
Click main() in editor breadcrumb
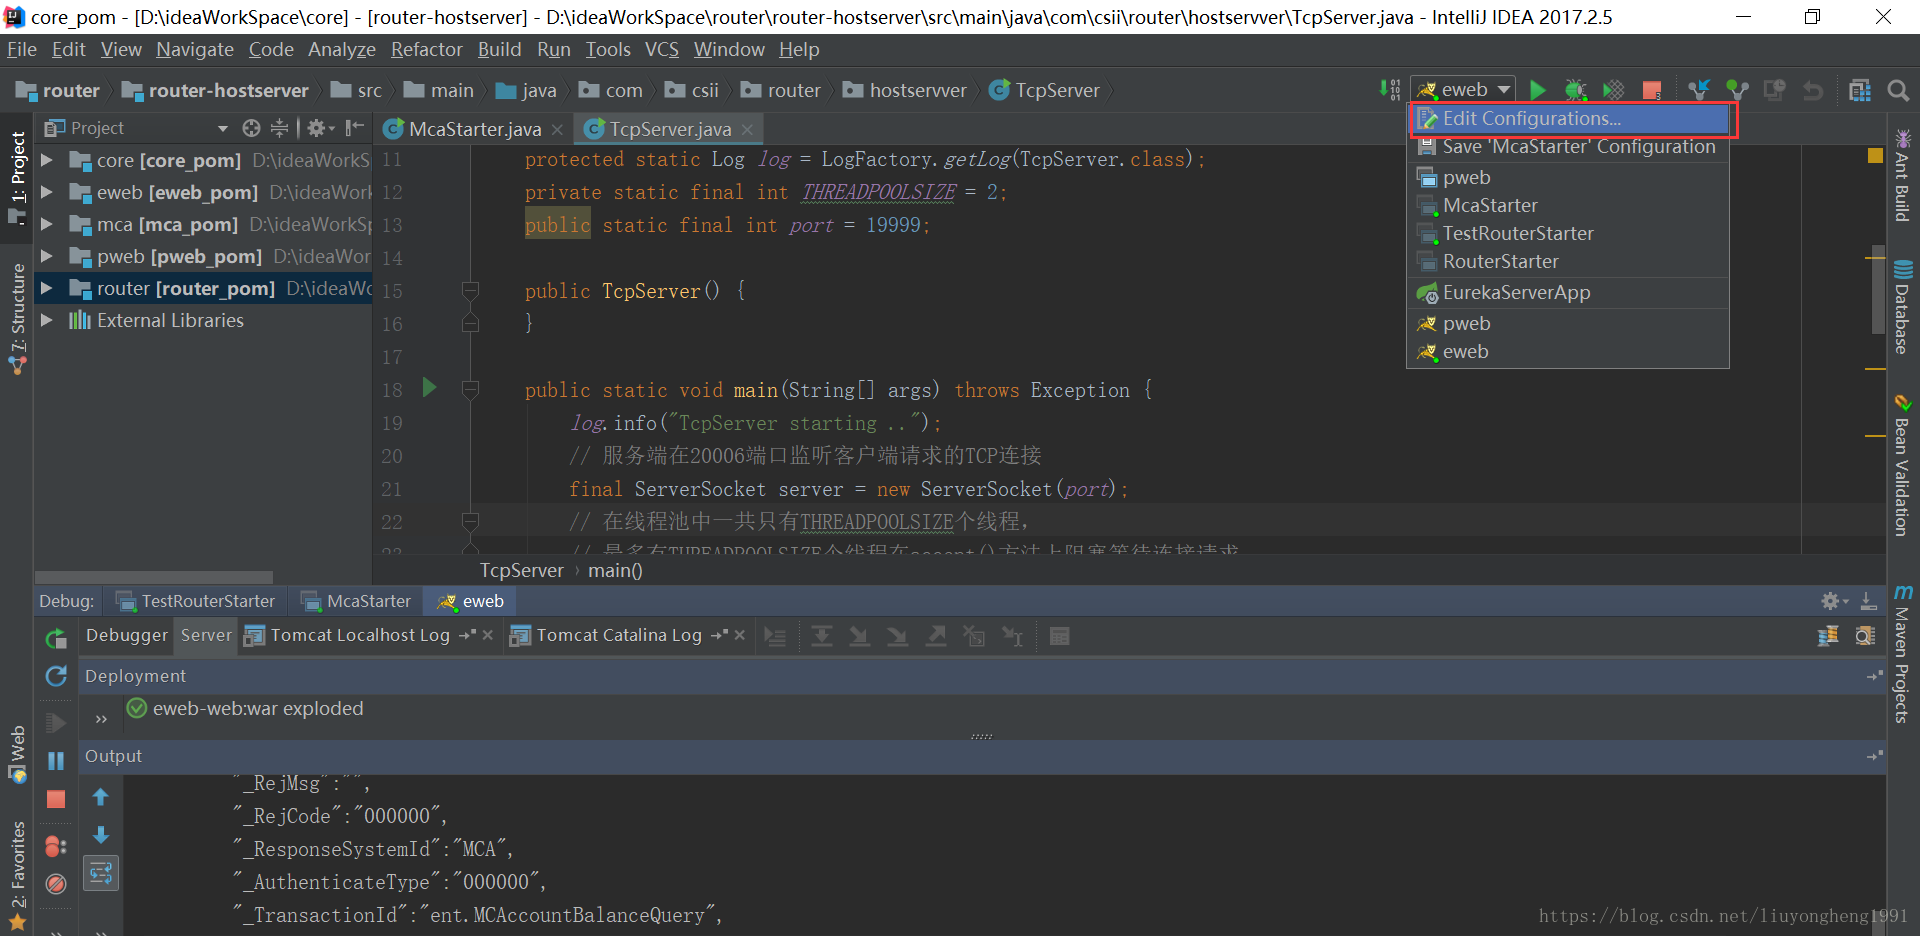(615, 570)
